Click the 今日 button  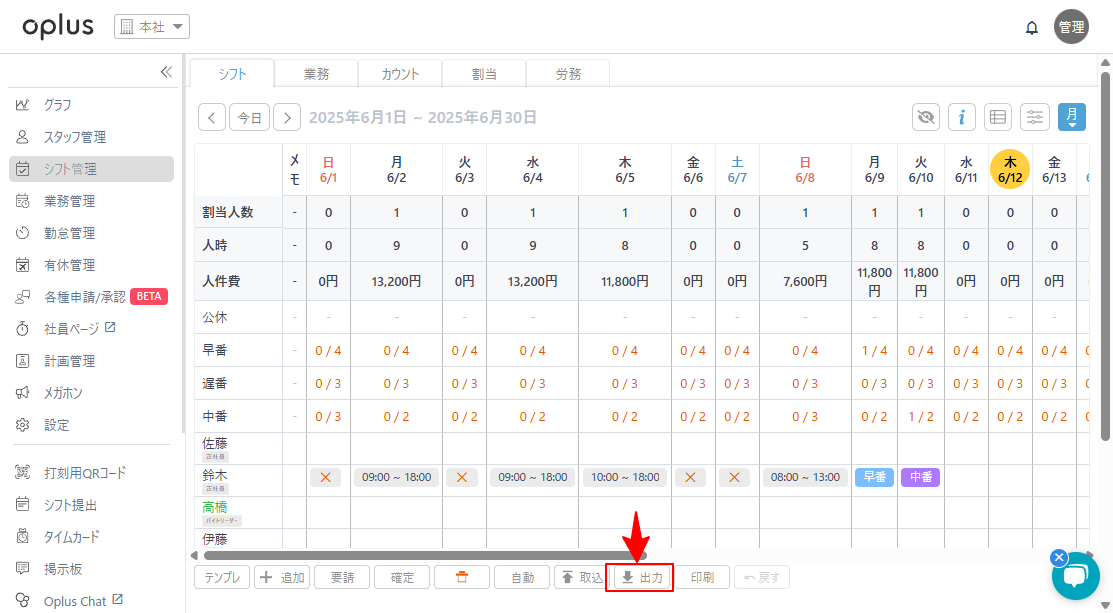[249, 117]
